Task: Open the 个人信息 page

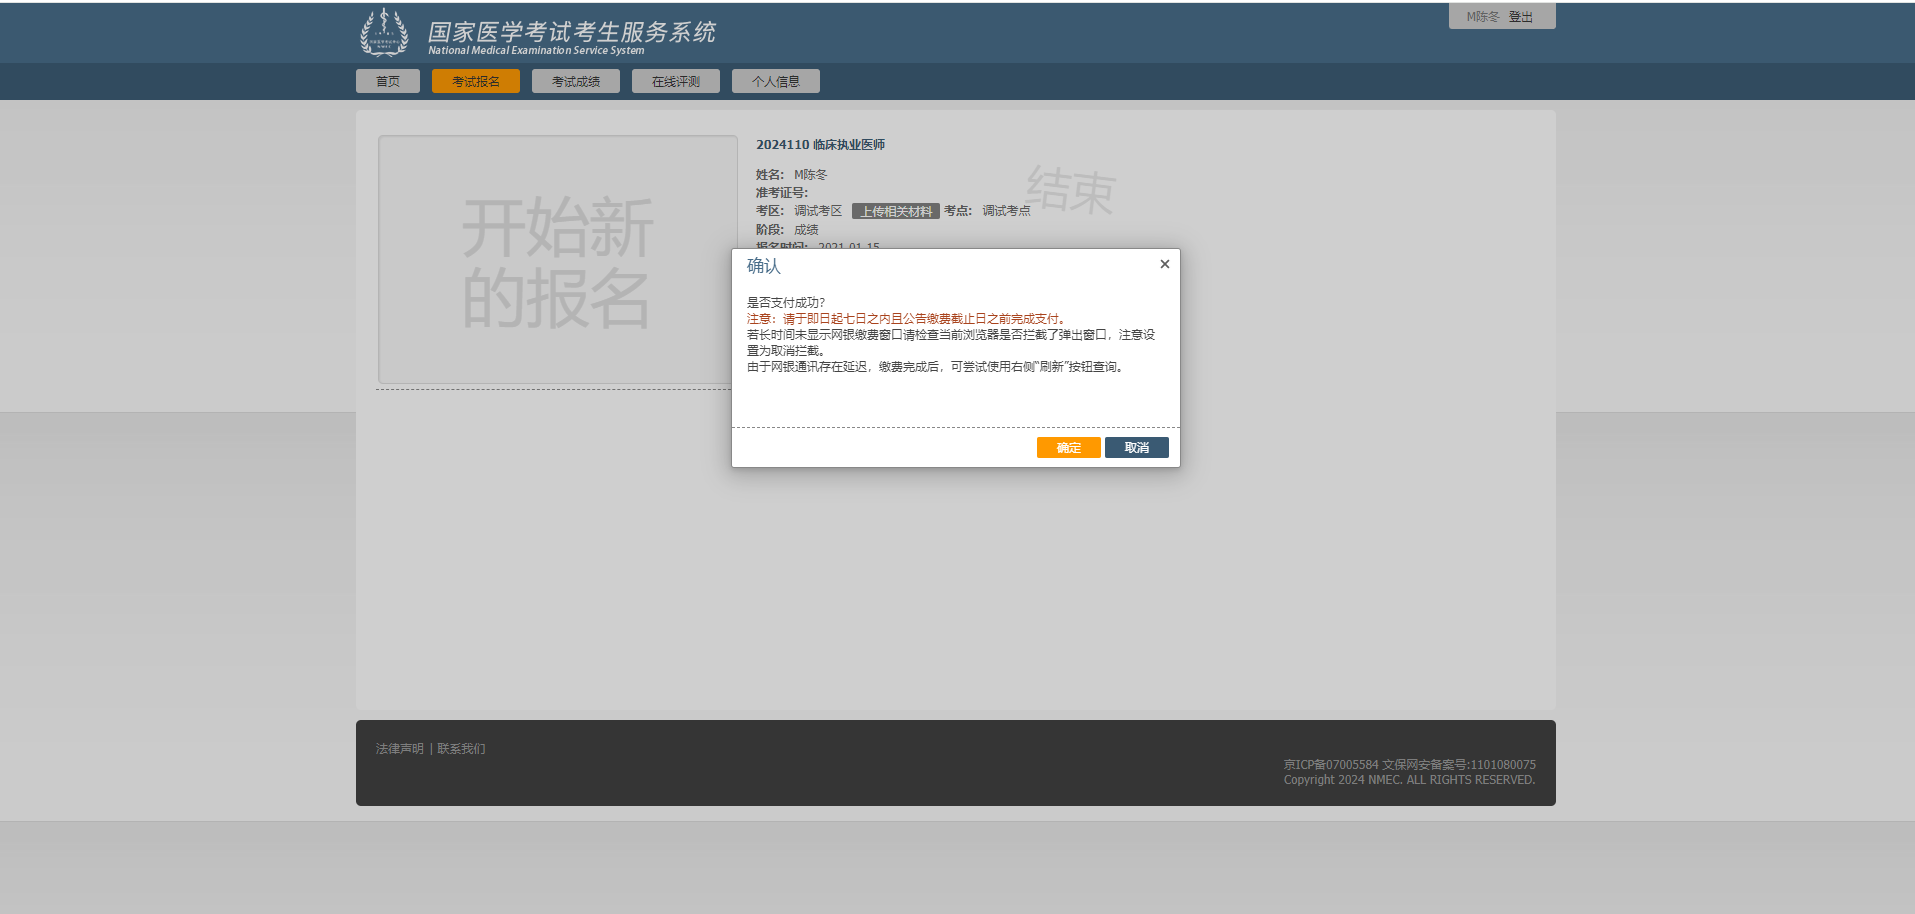Action: click(775, 81)
